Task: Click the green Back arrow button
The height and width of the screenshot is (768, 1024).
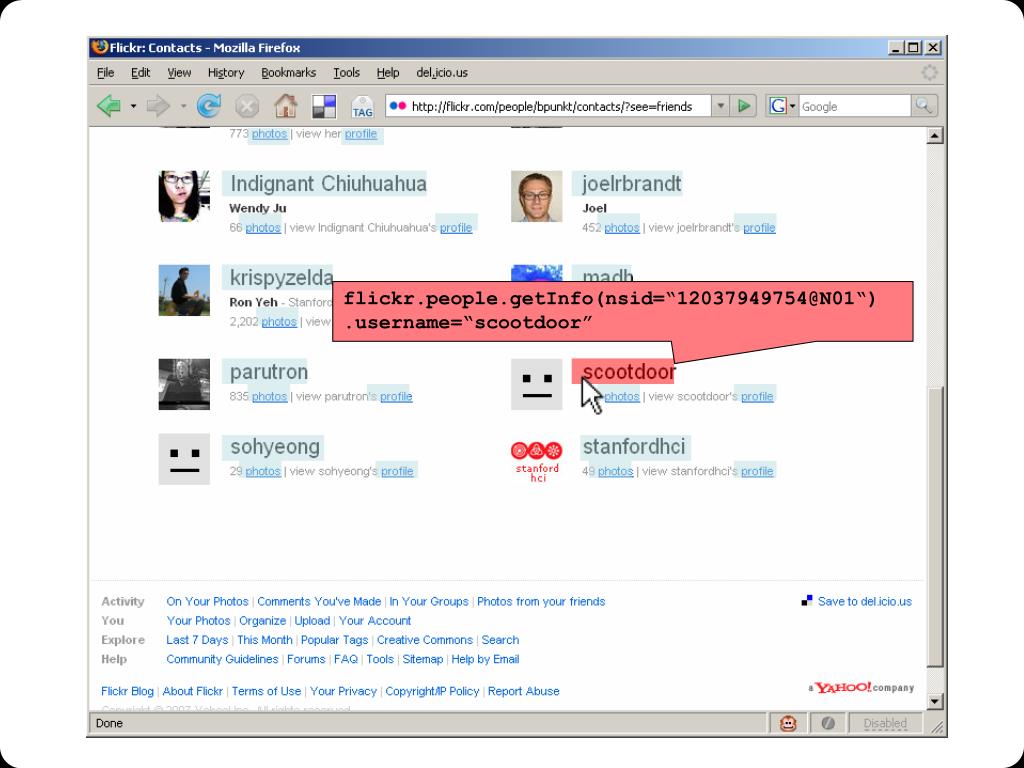Action: point(109,106)
